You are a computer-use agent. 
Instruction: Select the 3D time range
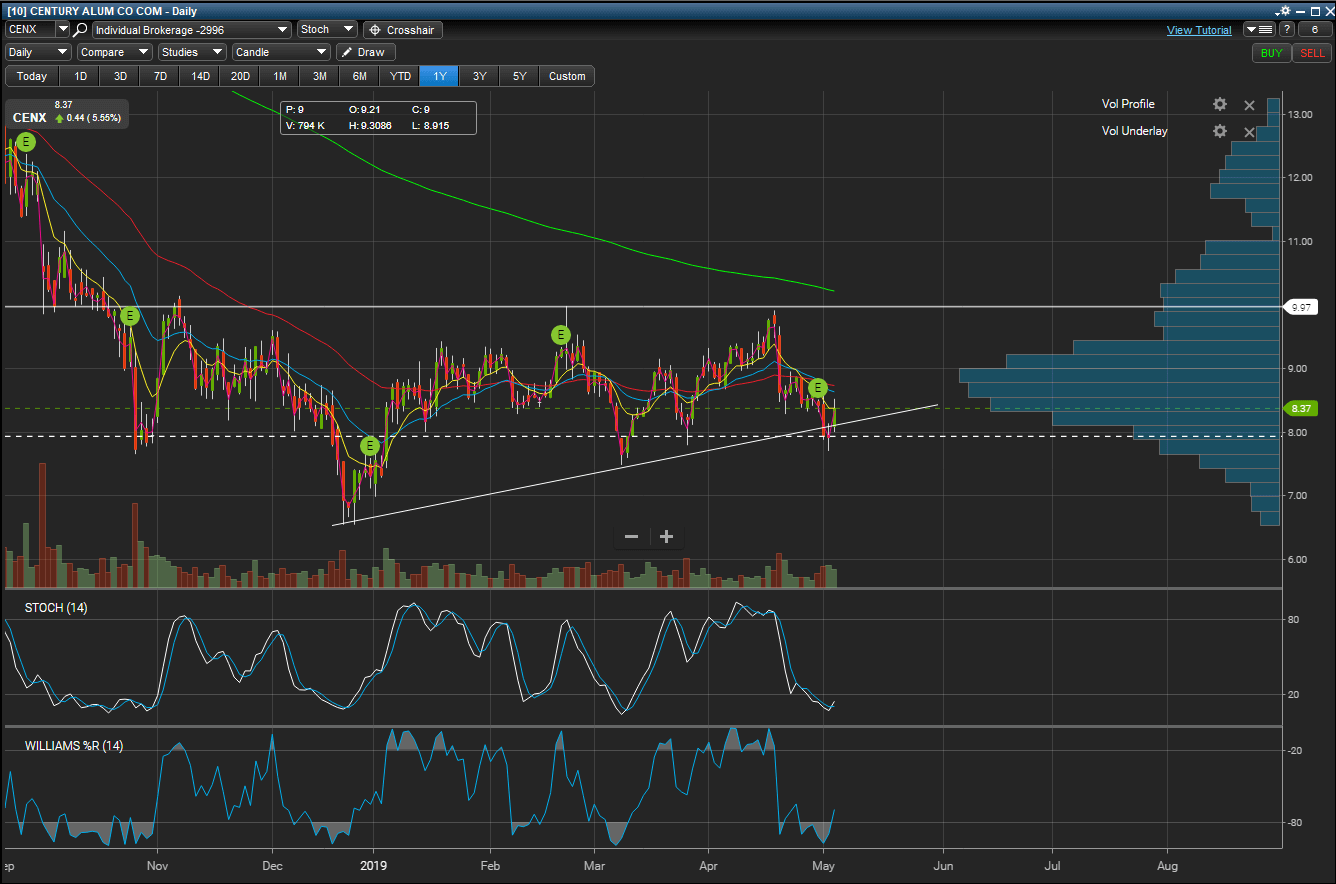120,76
